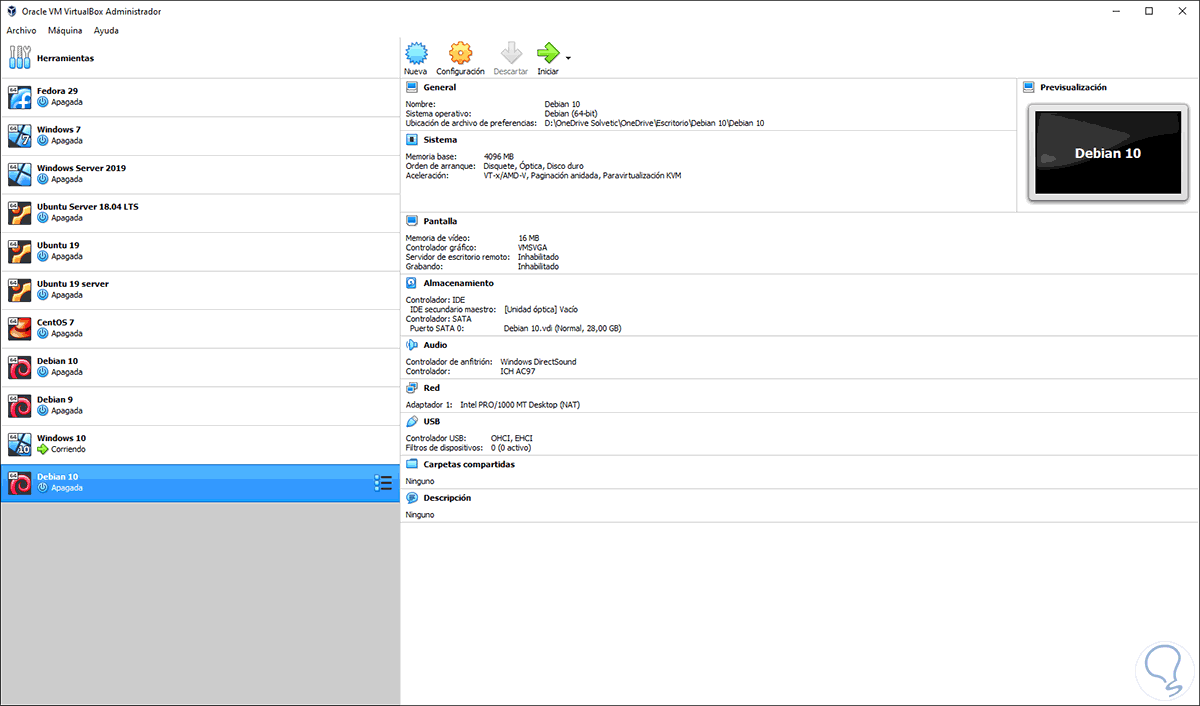Select the Ubuntu 19 VM icon
The width and height of the screenshot is (1200, 706).
point(19,251)
